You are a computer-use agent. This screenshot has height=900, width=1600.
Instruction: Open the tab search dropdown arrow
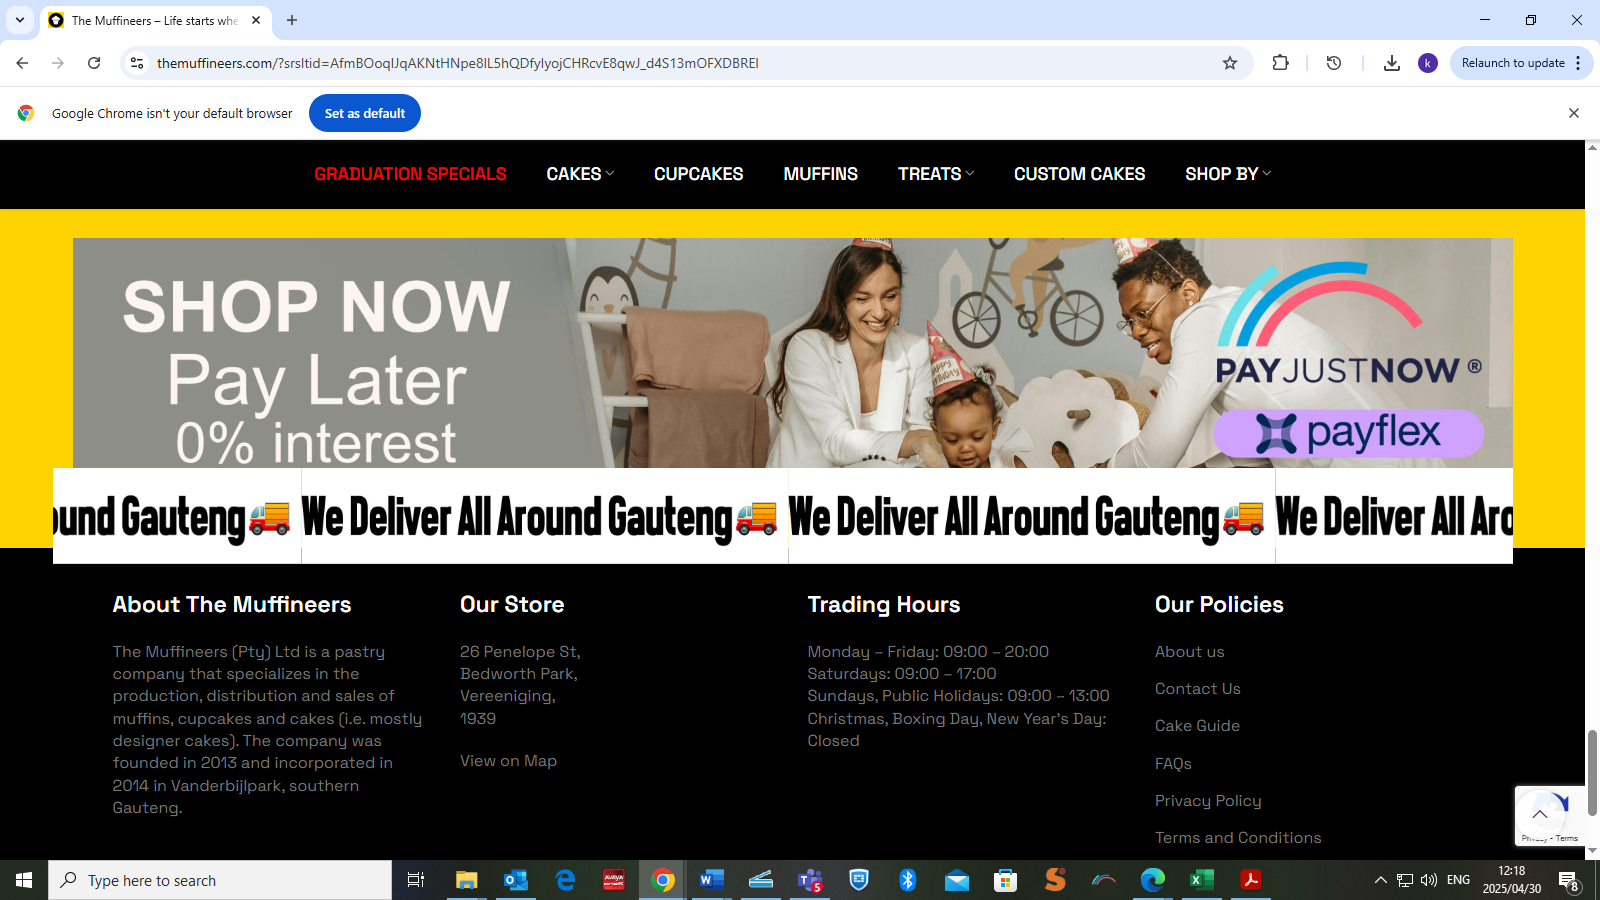pyautogui.click(x=20, y=20)
